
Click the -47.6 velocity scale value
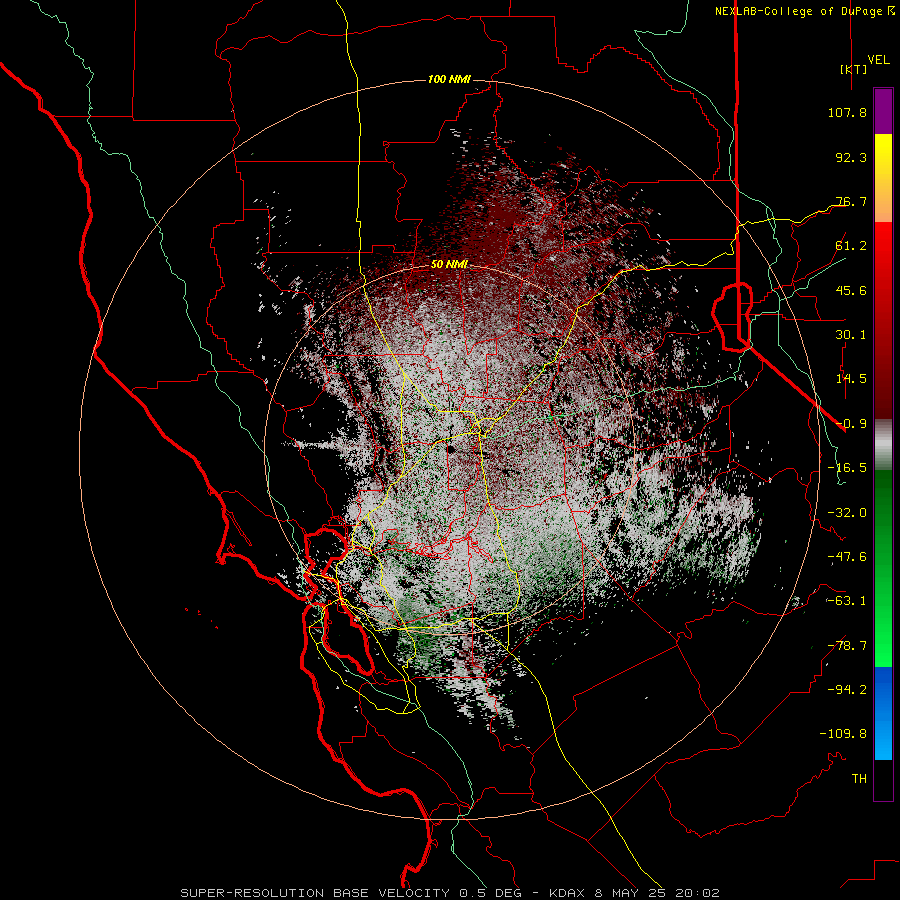click(x=847, y=557)
